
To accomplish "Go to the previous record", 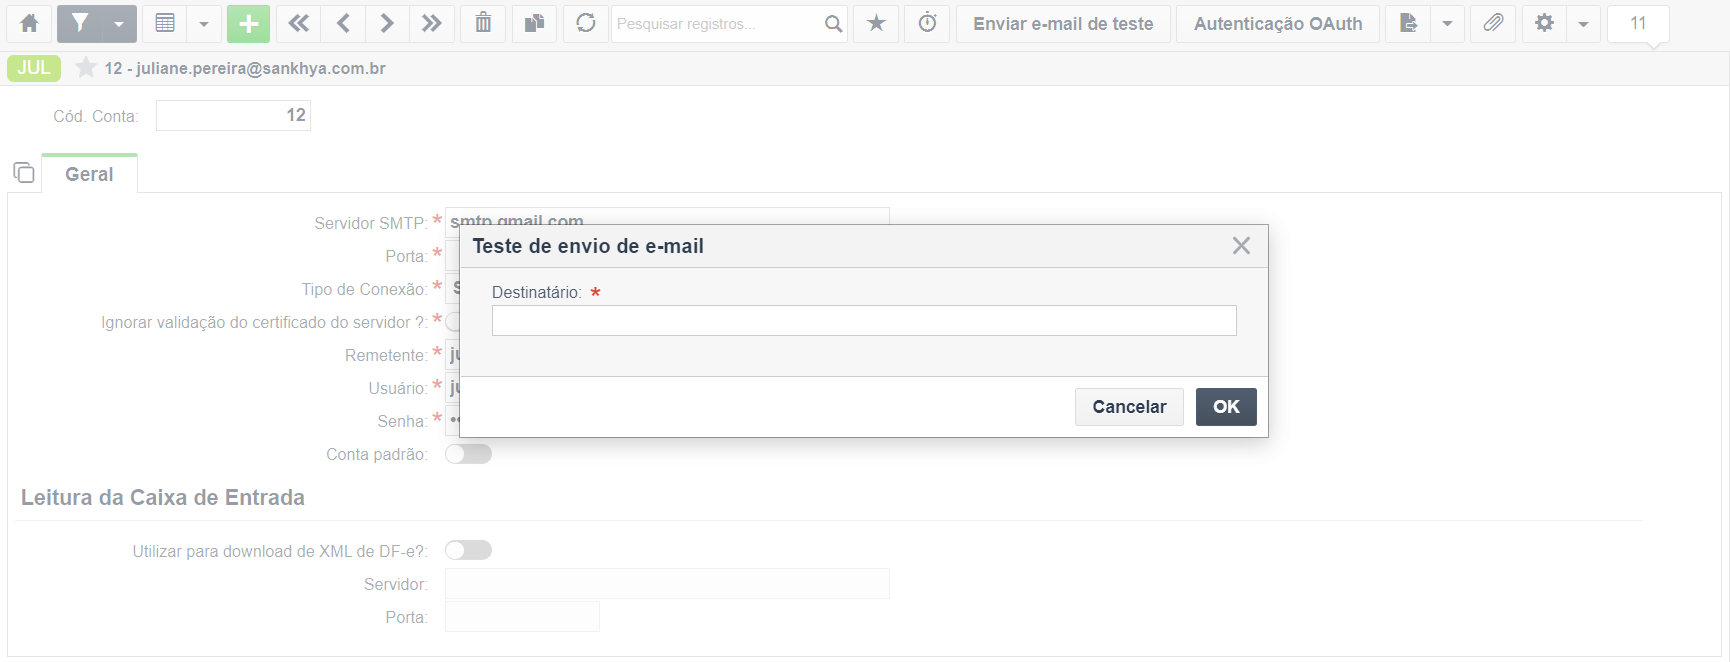I will (x=343, y=23).
